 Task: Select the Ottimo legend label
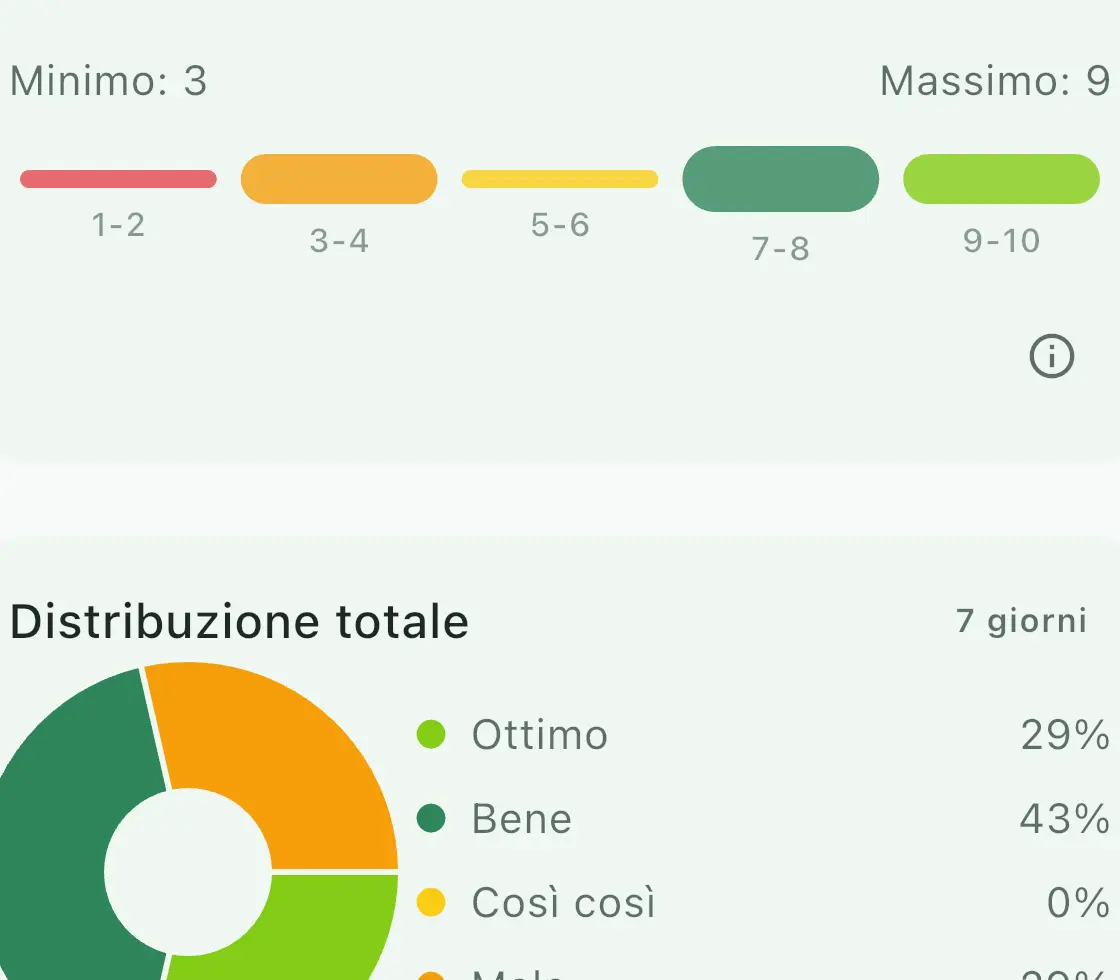540,735
